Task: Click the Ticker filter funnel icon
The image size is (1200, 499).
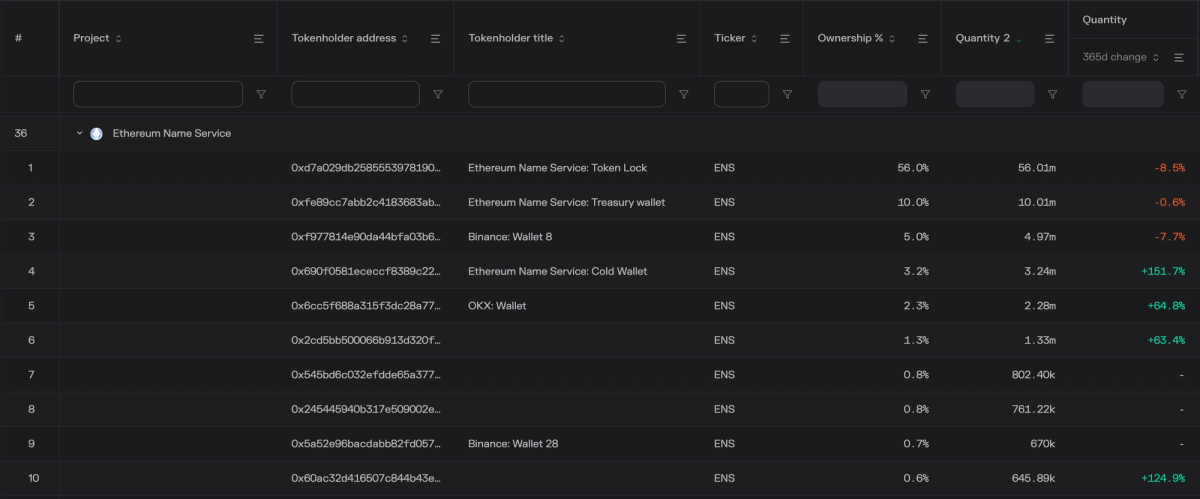Action: tap(787, 94)
